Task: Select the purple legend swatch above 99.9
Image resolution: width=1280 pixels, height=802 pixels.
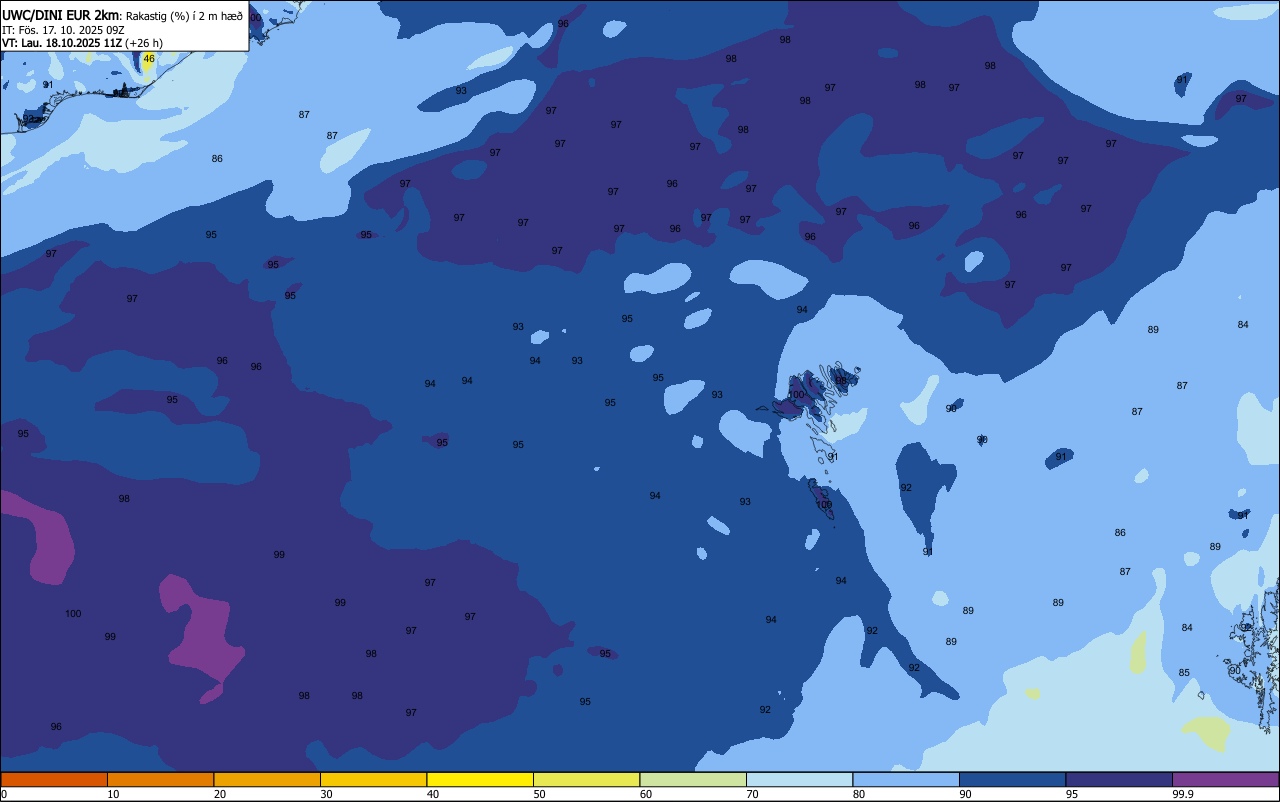Action: [1225, 779]
